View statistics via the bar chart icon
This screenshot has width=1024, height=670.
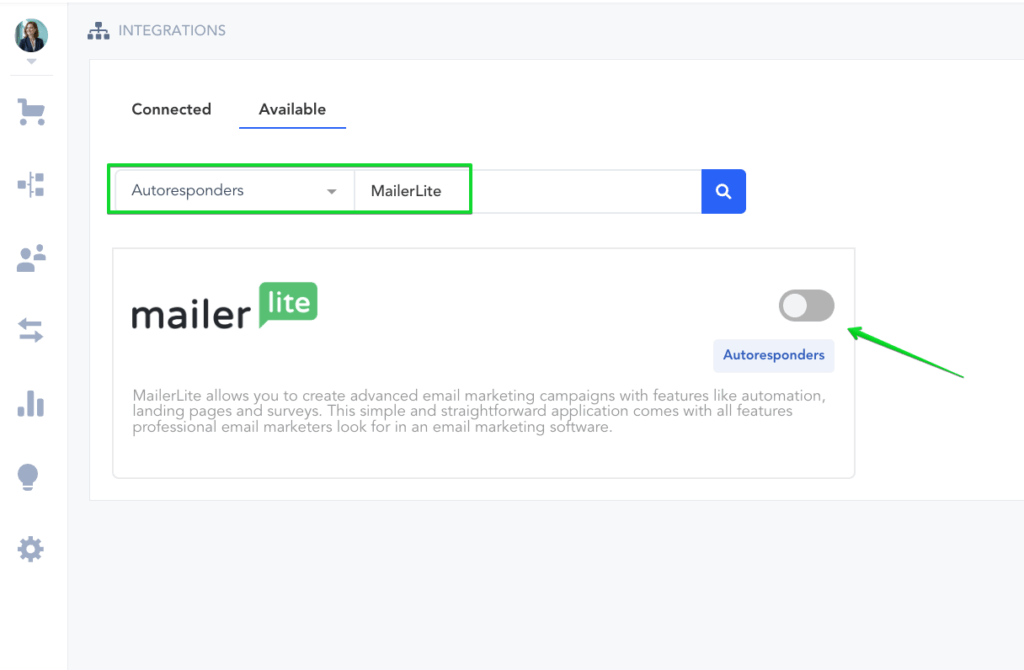[31, 403]
